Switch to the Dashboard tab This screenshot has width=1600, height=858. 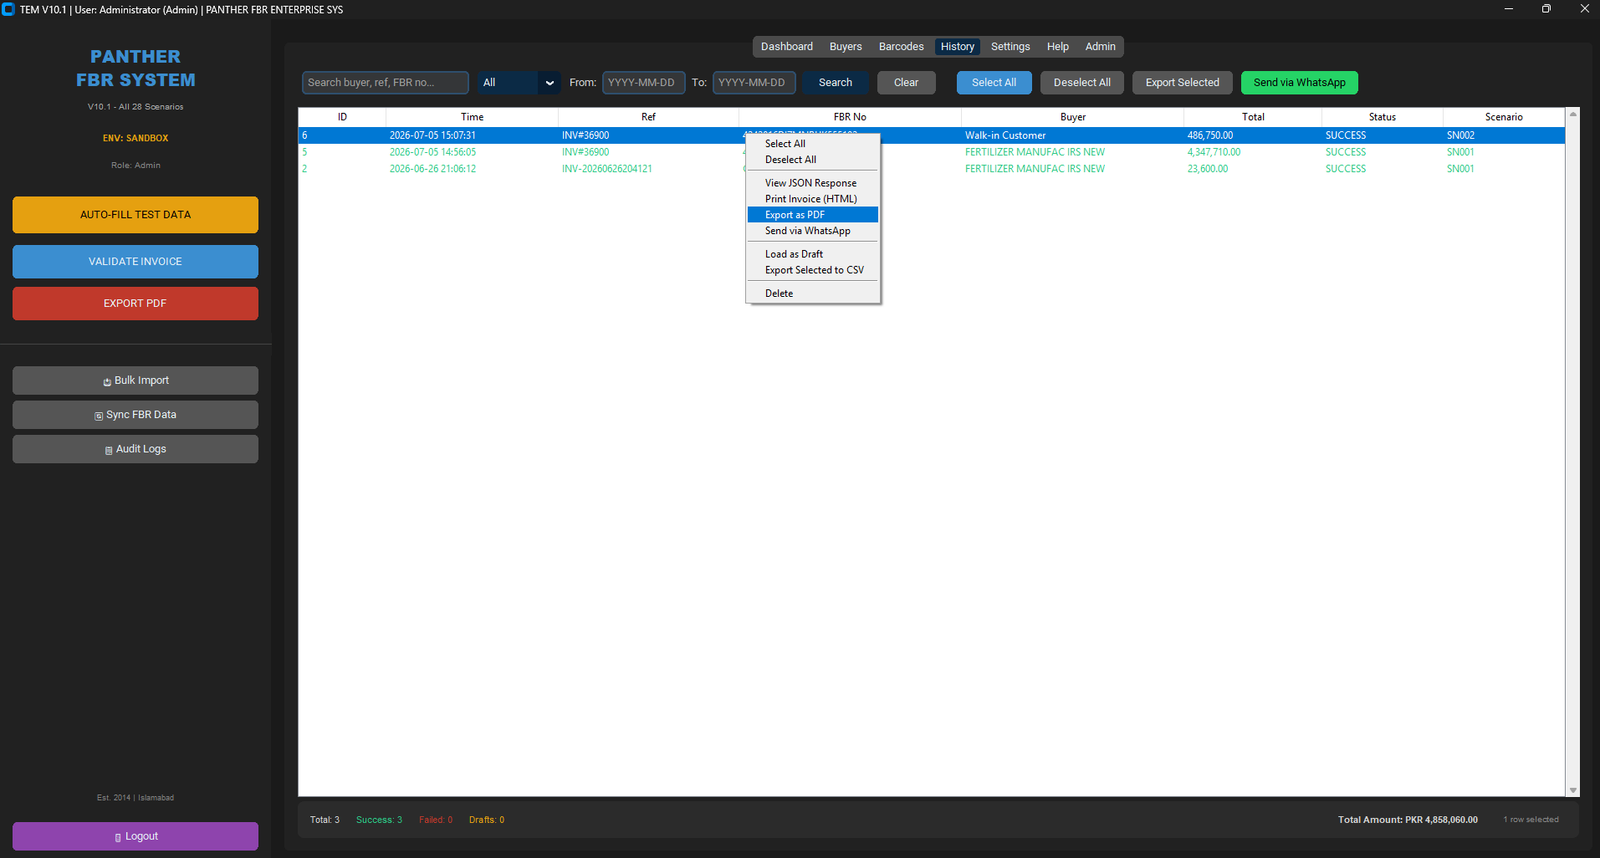(x=786, y=47)
